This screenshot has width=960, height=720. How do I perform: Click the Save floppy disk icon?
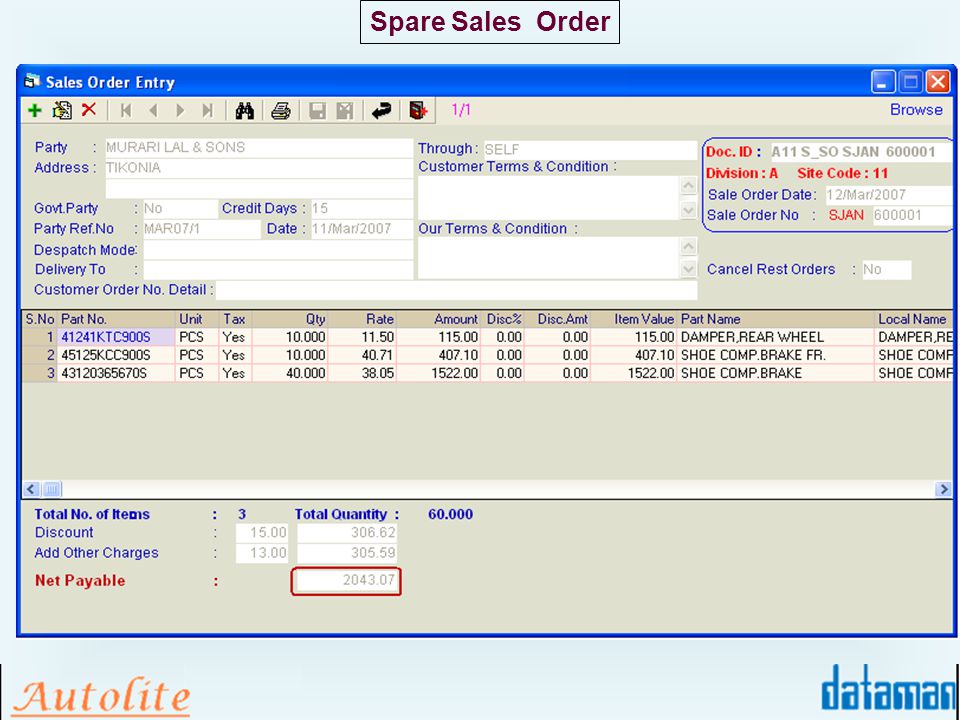click(317, 111)
